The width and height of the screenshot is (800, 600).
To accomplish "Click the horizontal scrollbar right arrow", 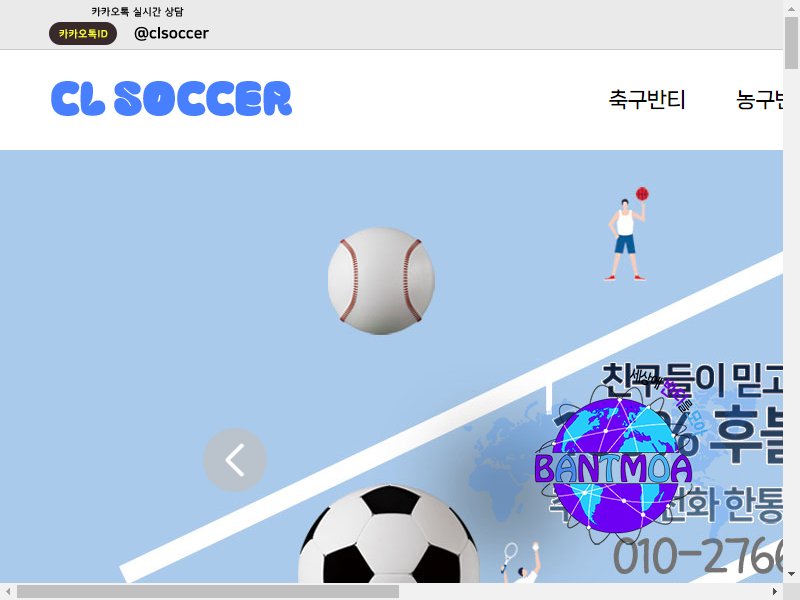I will coord(775,591).
